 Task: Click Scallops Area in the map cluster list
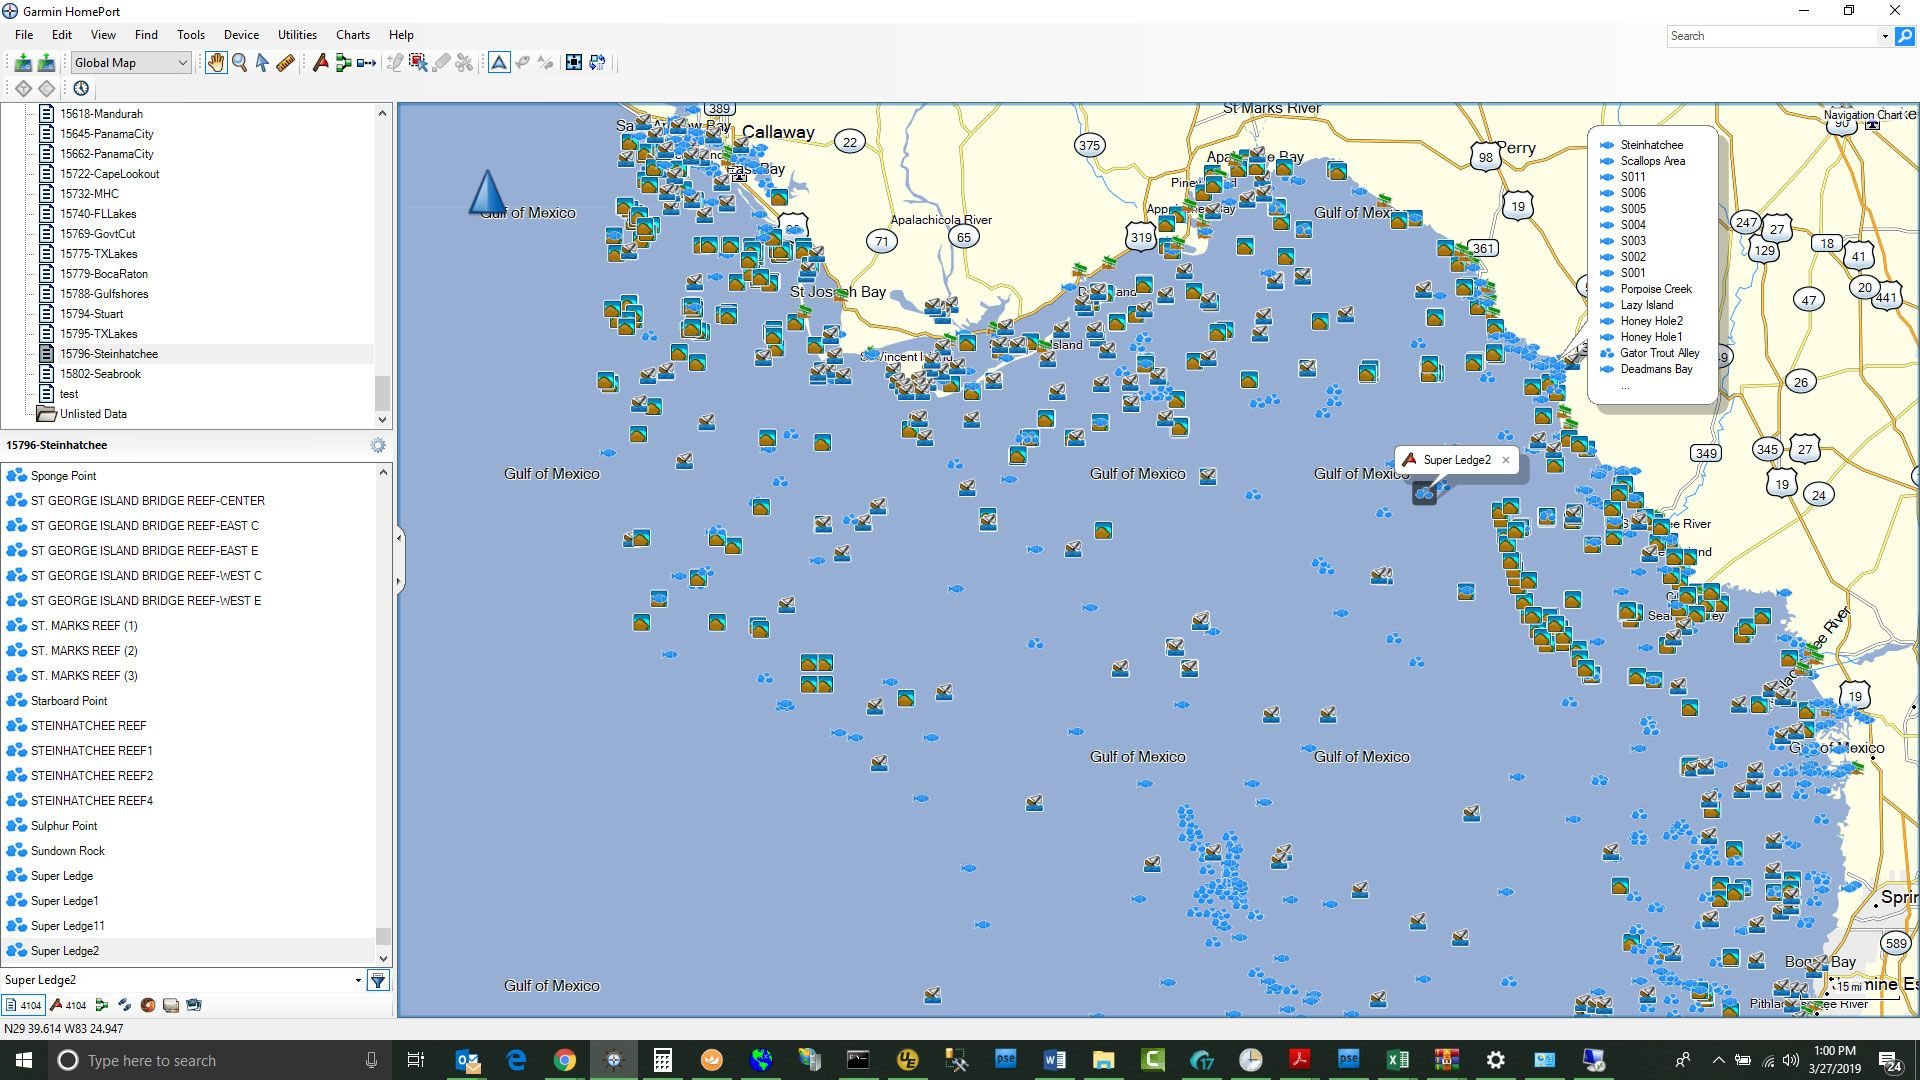coord(1652,161)
